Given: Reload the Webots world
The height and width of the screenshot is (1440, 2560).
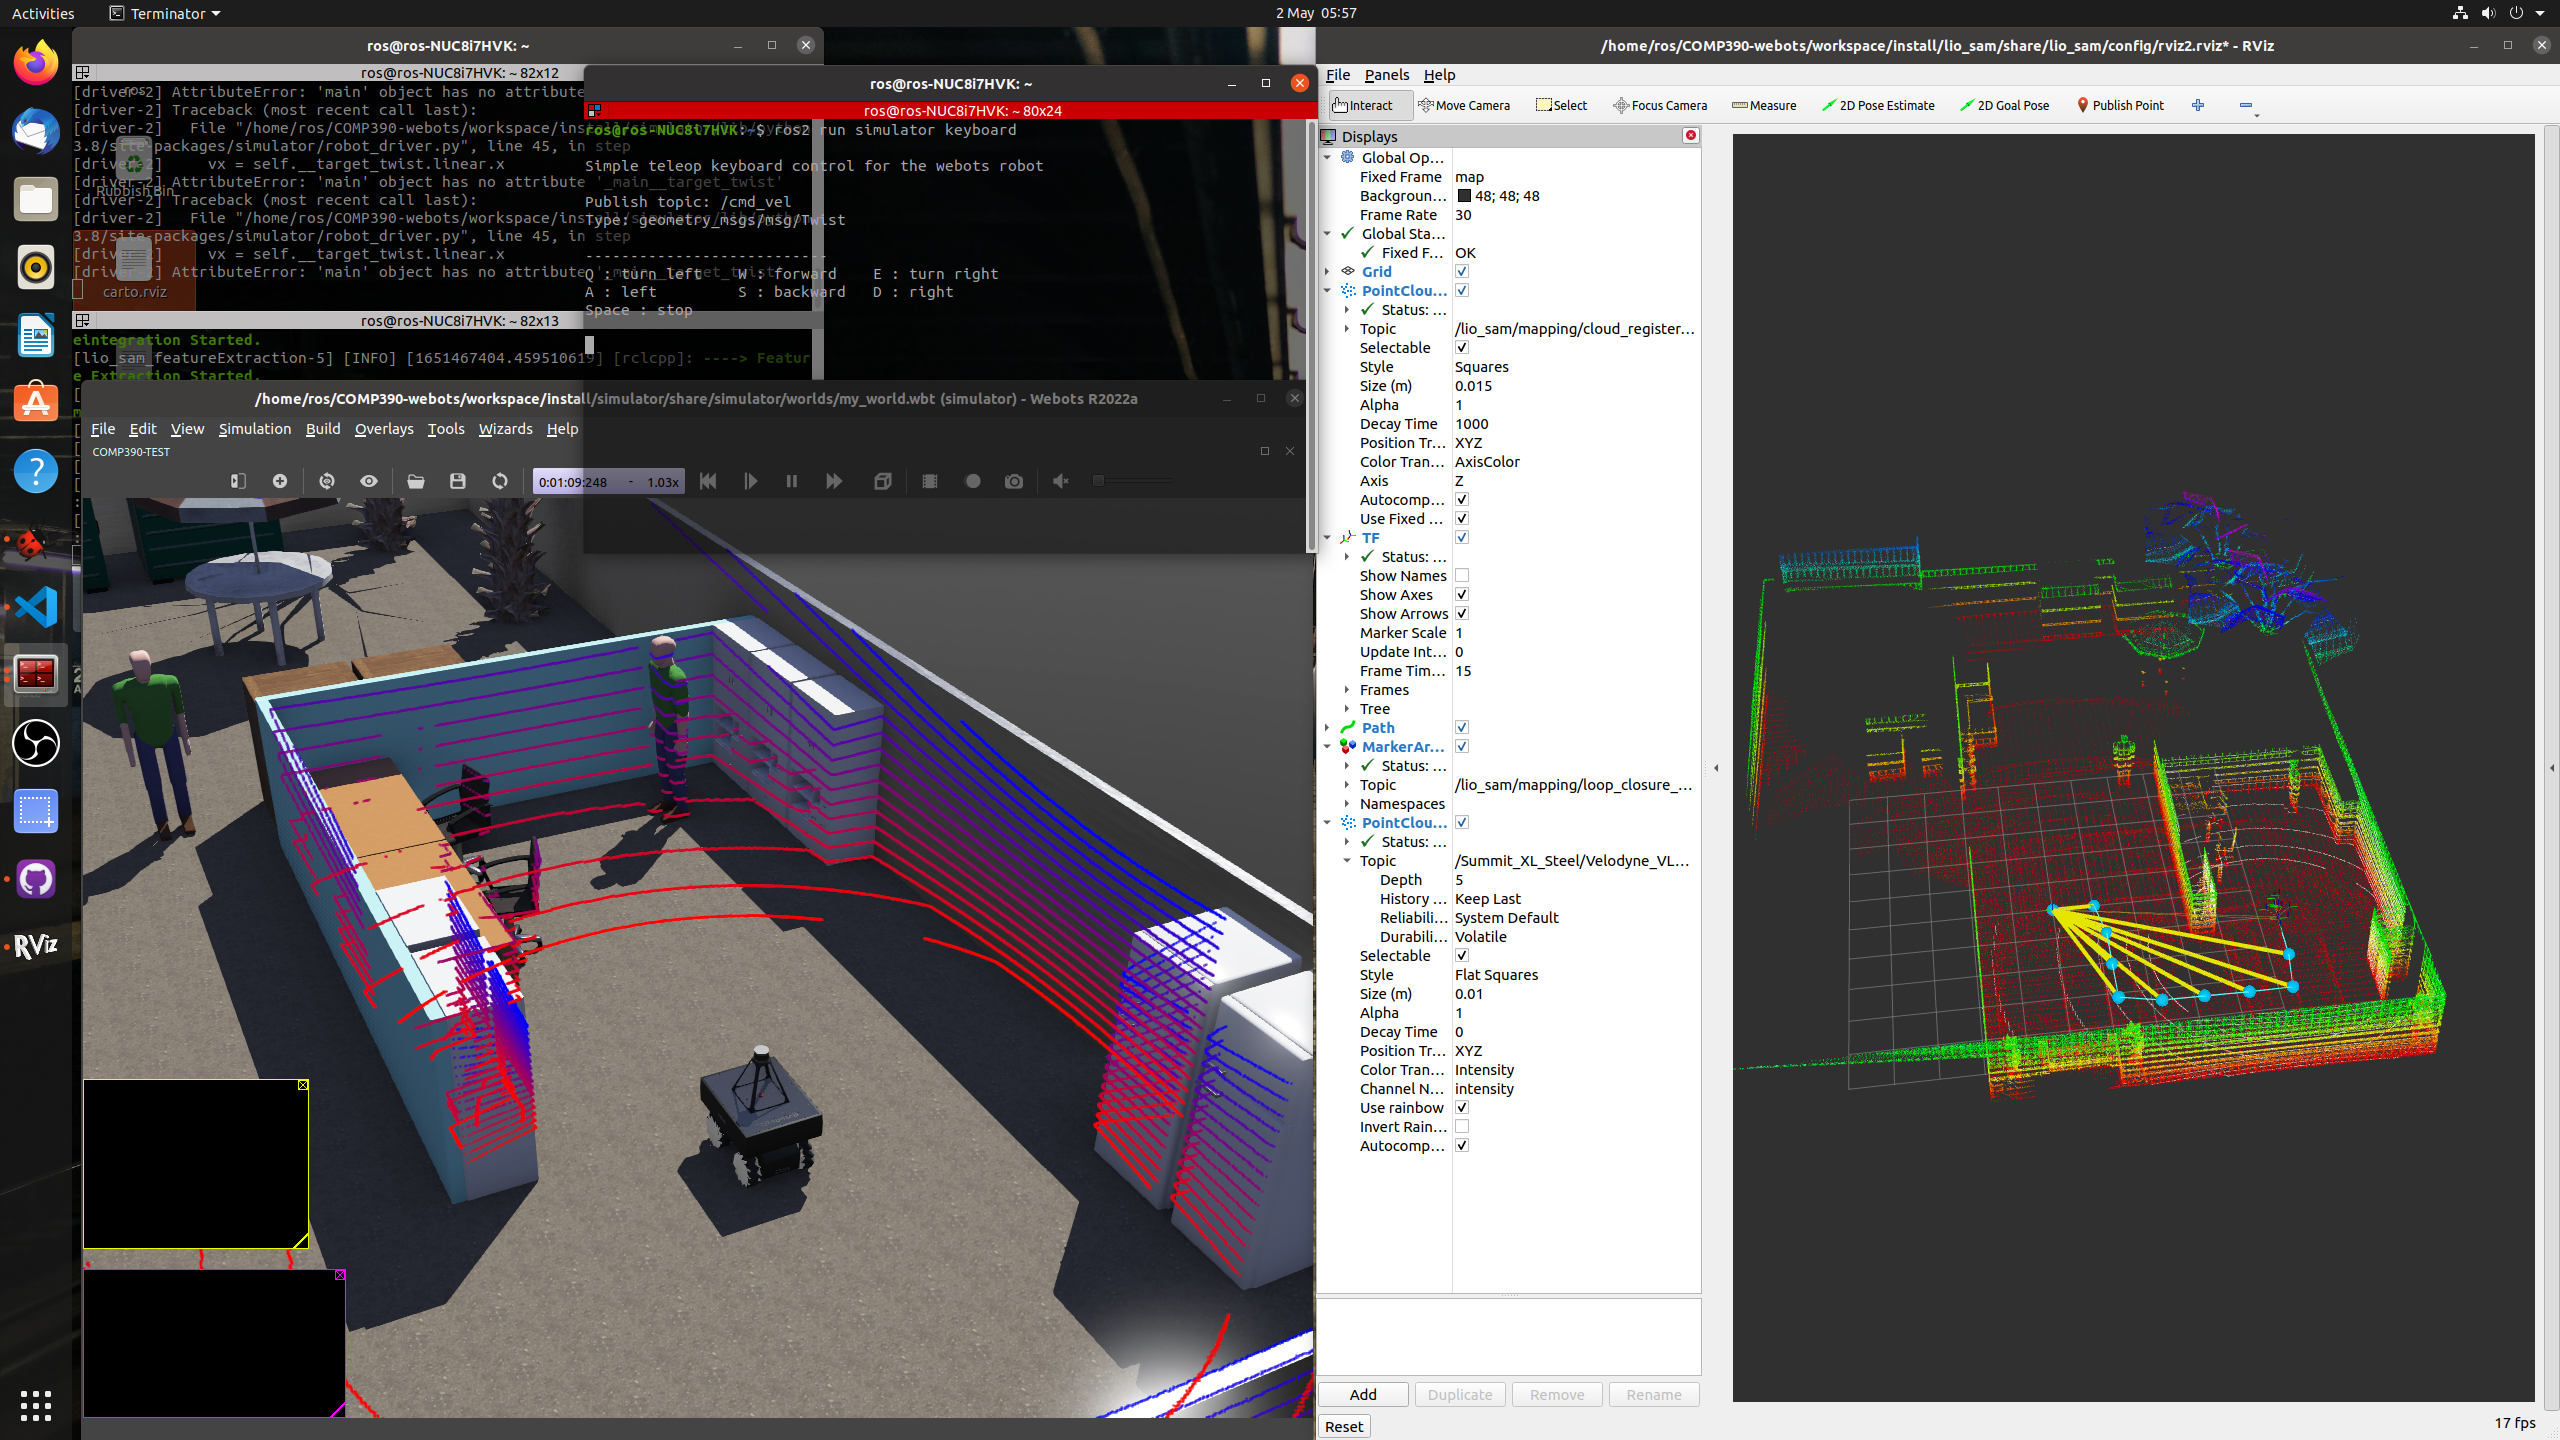Looking at the screenshot, I should point(500,481).
